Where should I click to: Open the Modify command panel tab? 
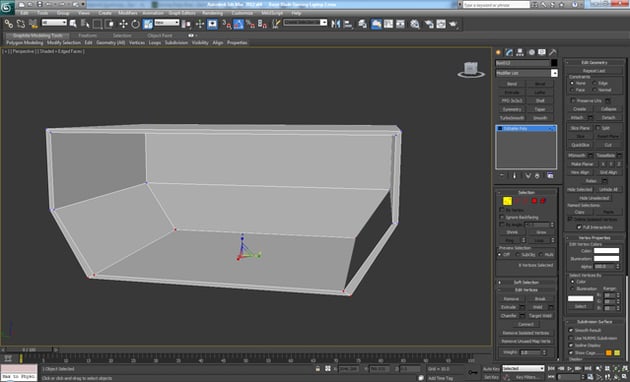[x=509, y=52]
